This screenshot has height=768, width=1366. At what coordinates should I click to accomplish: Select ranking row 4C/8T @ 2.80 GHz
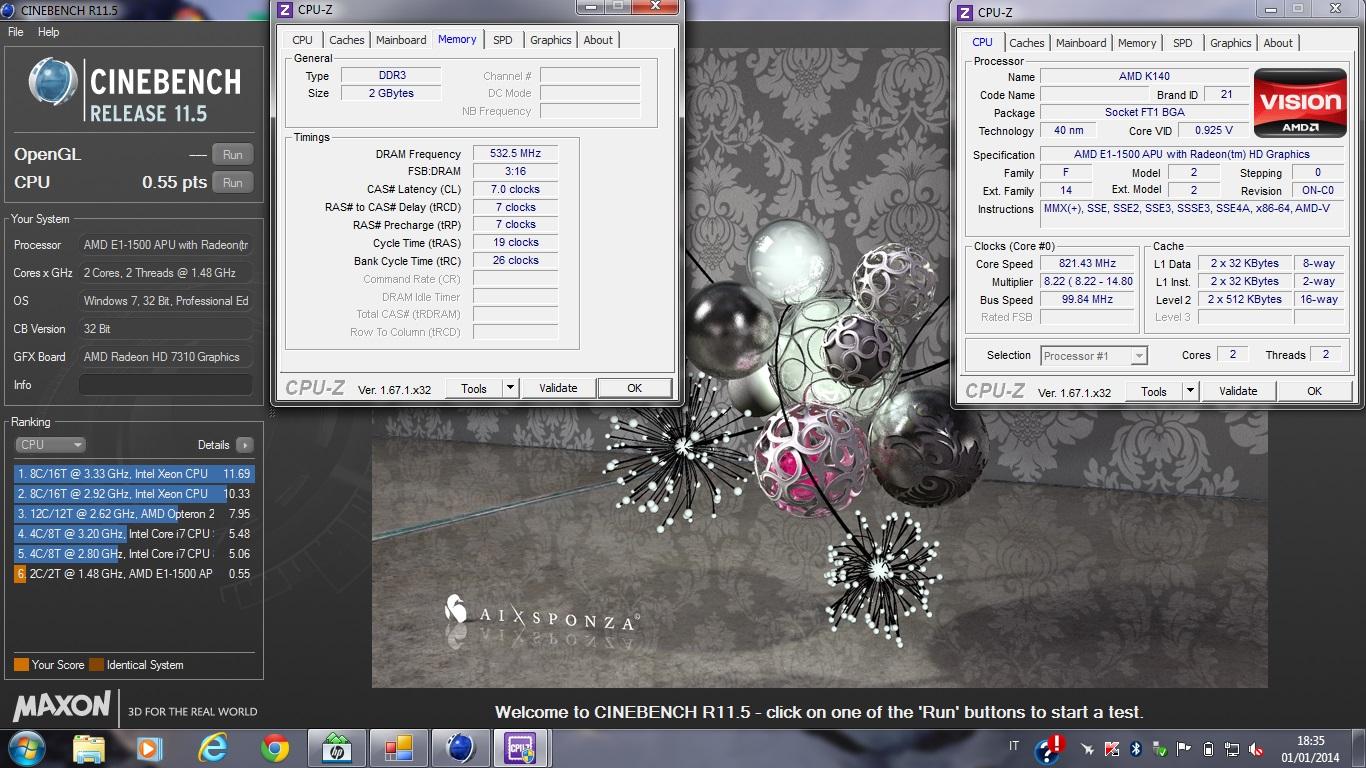[134, 554]
